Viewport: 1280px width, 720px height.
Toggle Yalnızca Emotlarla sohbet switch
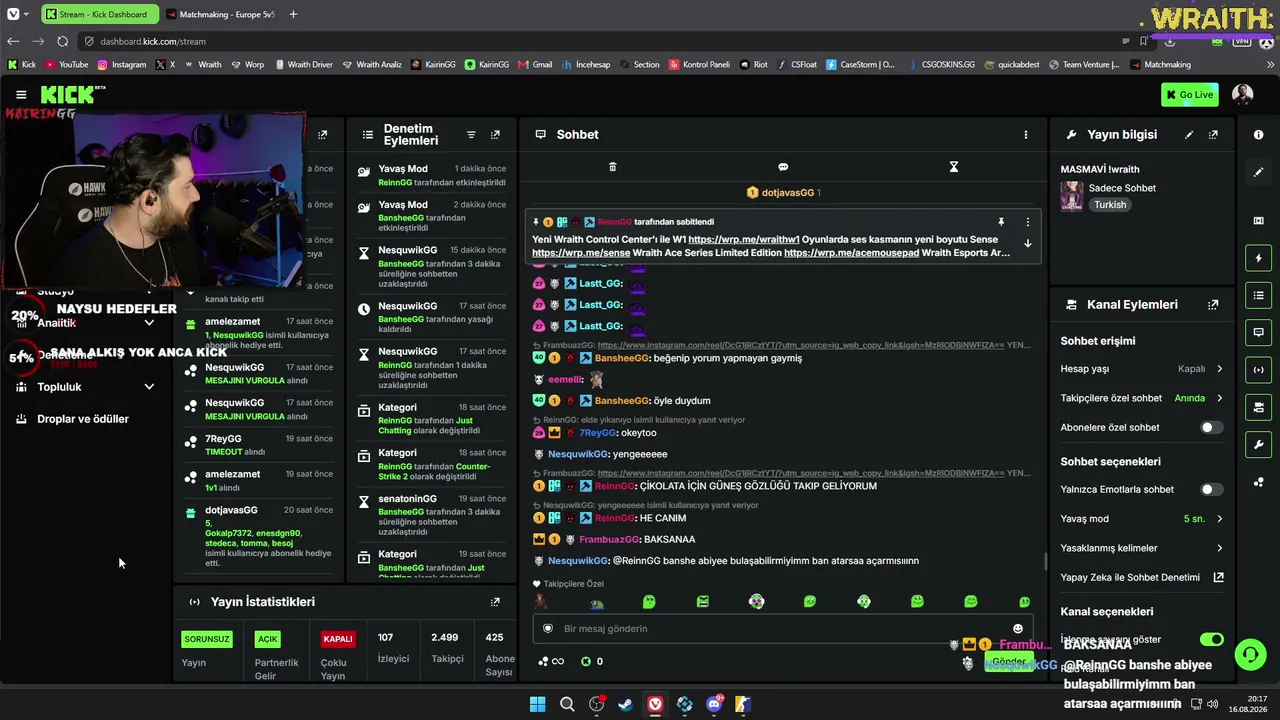point(1211,490)
